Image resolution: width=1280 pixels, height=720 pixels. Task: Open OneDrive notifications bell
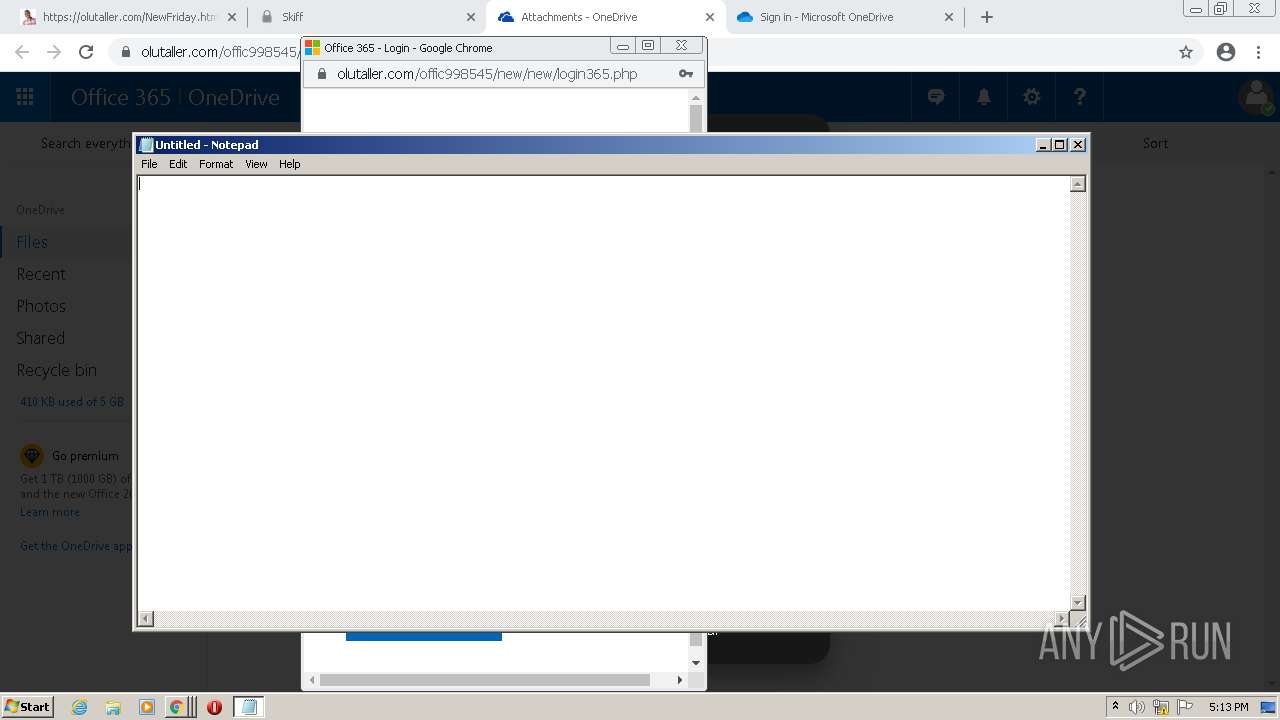click(984, 97)
